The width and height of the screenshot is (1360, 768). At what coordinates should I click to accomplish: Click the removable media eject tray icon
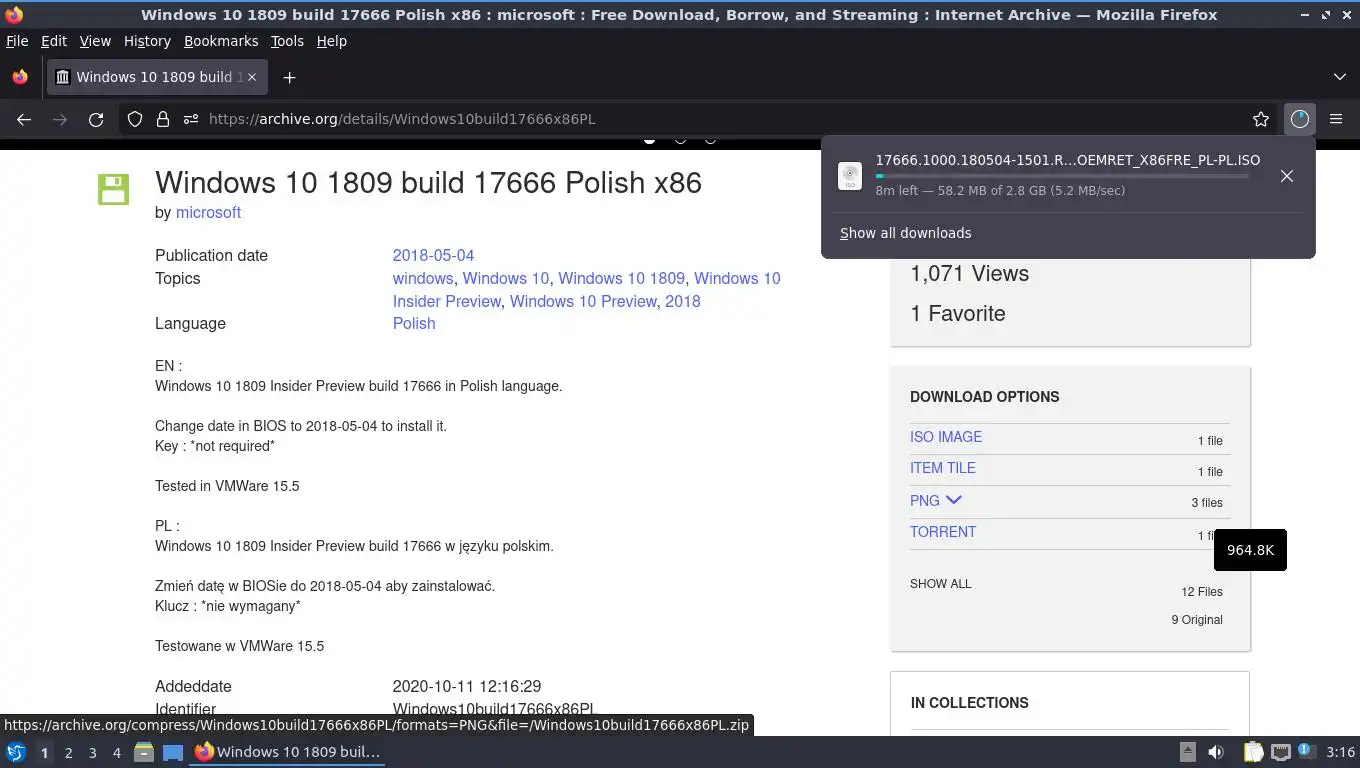[1188, 752]
